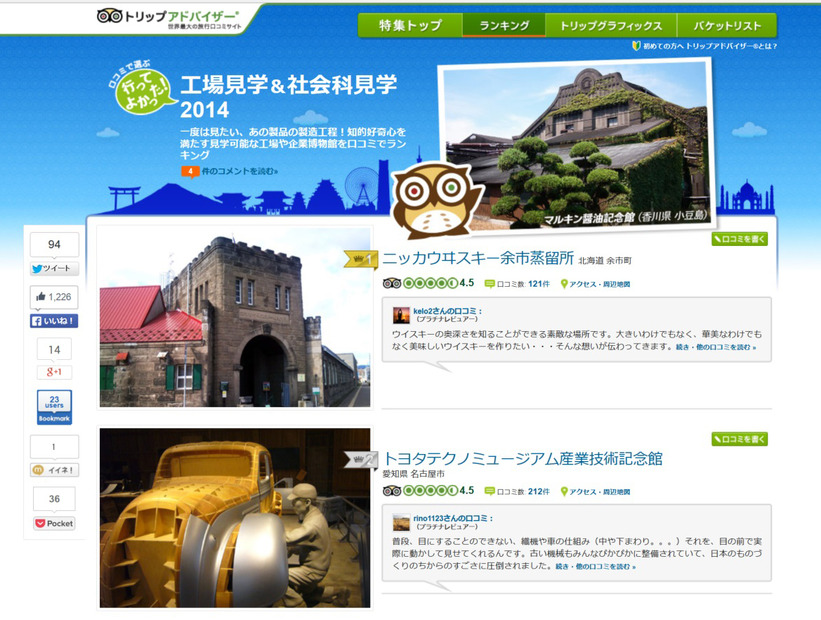
Task: Click 口コミを書く button for Toyota museum
Action: (739, 439)
